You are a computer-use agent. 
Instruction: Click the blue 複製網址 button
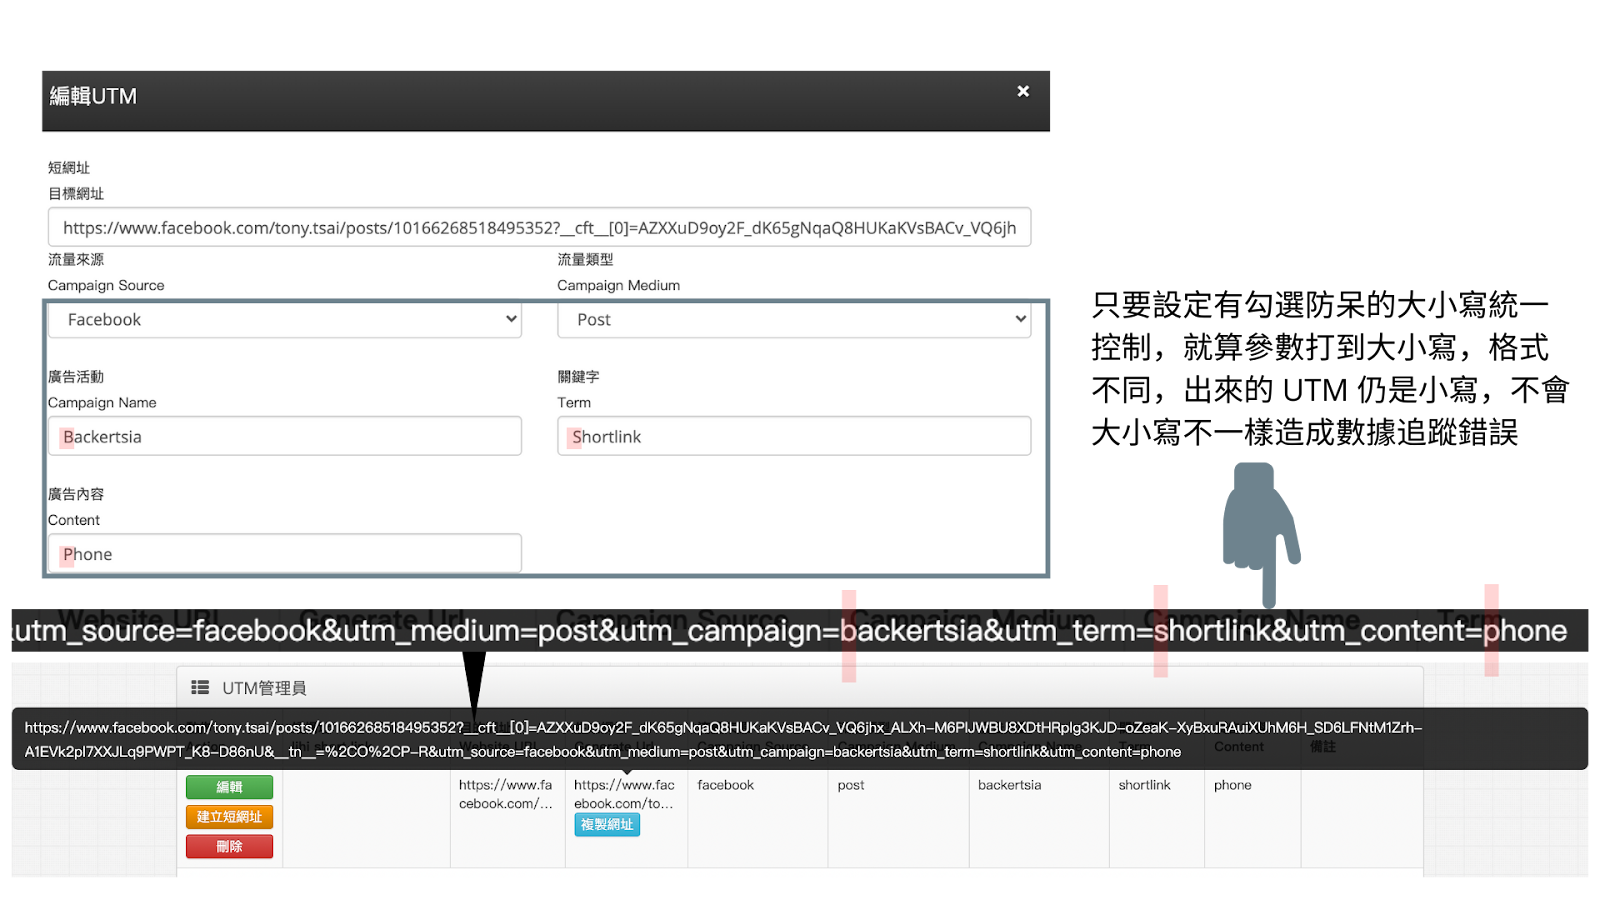click(x=607, y=825)
